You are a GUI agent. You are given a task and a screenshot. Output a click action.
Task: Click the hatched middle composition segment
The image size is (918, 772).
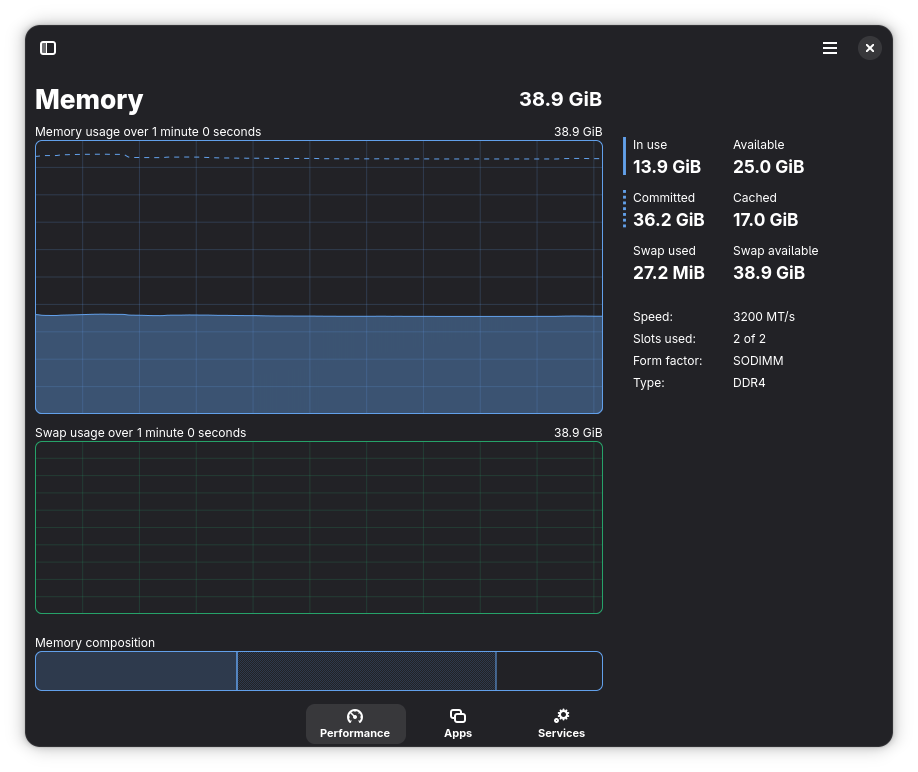(366, 671)
